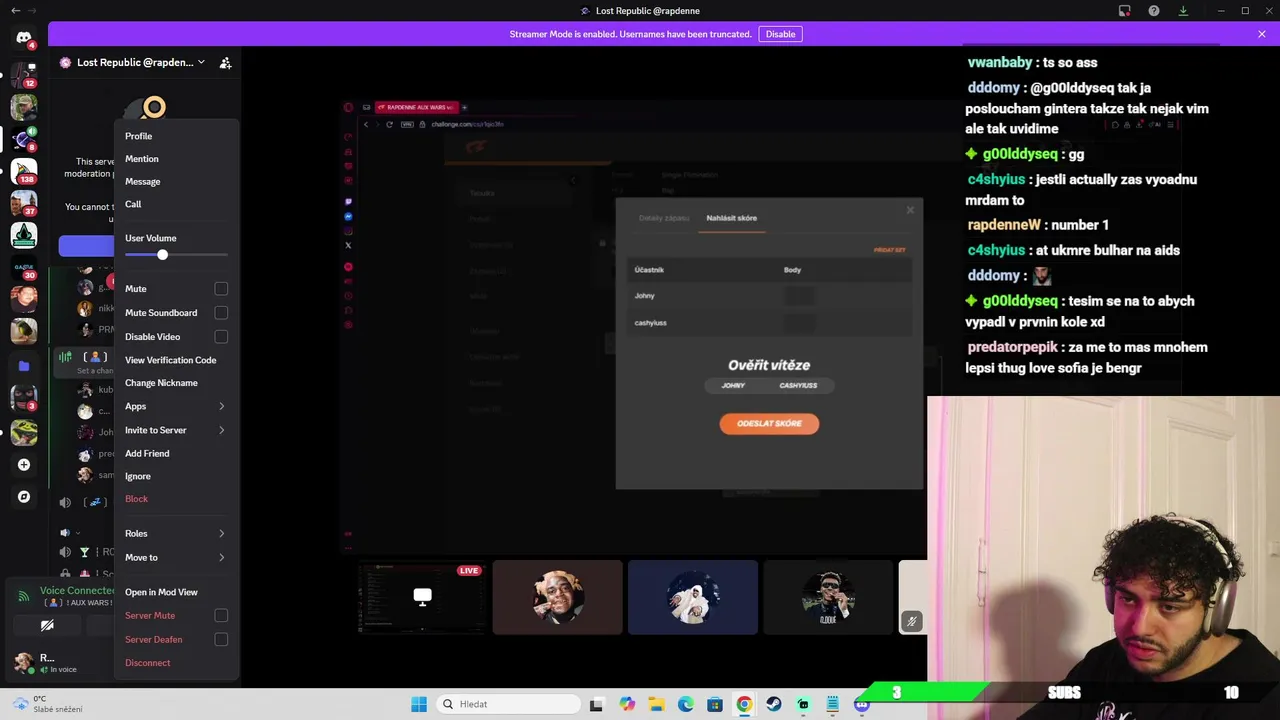Open server icon with 12 notifications badge
This screenshot has width=1280, height=720.
coord(24,73)
